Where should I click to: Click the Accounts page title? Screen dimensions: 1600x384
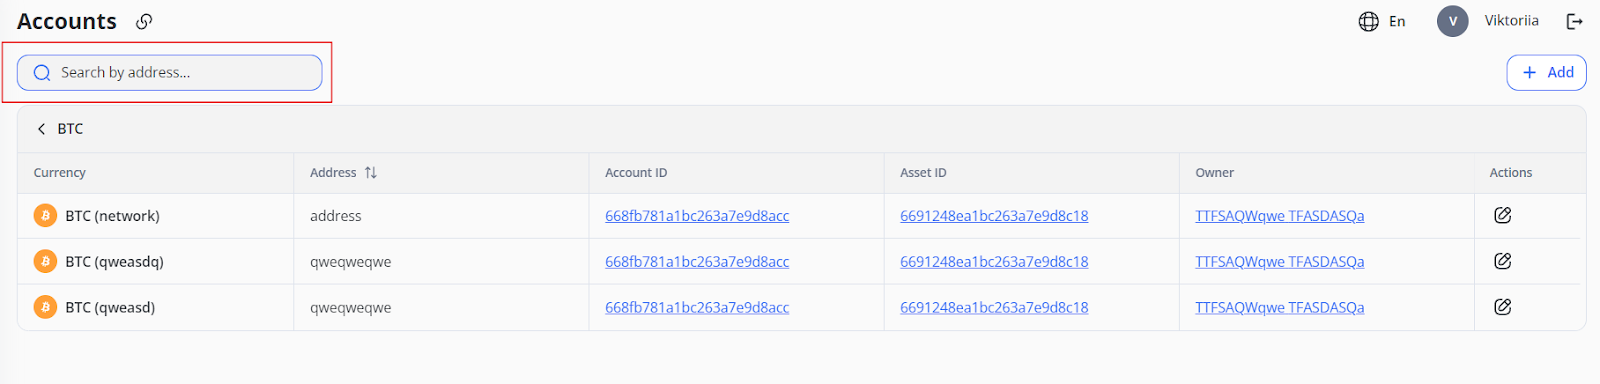coord(67,21)
